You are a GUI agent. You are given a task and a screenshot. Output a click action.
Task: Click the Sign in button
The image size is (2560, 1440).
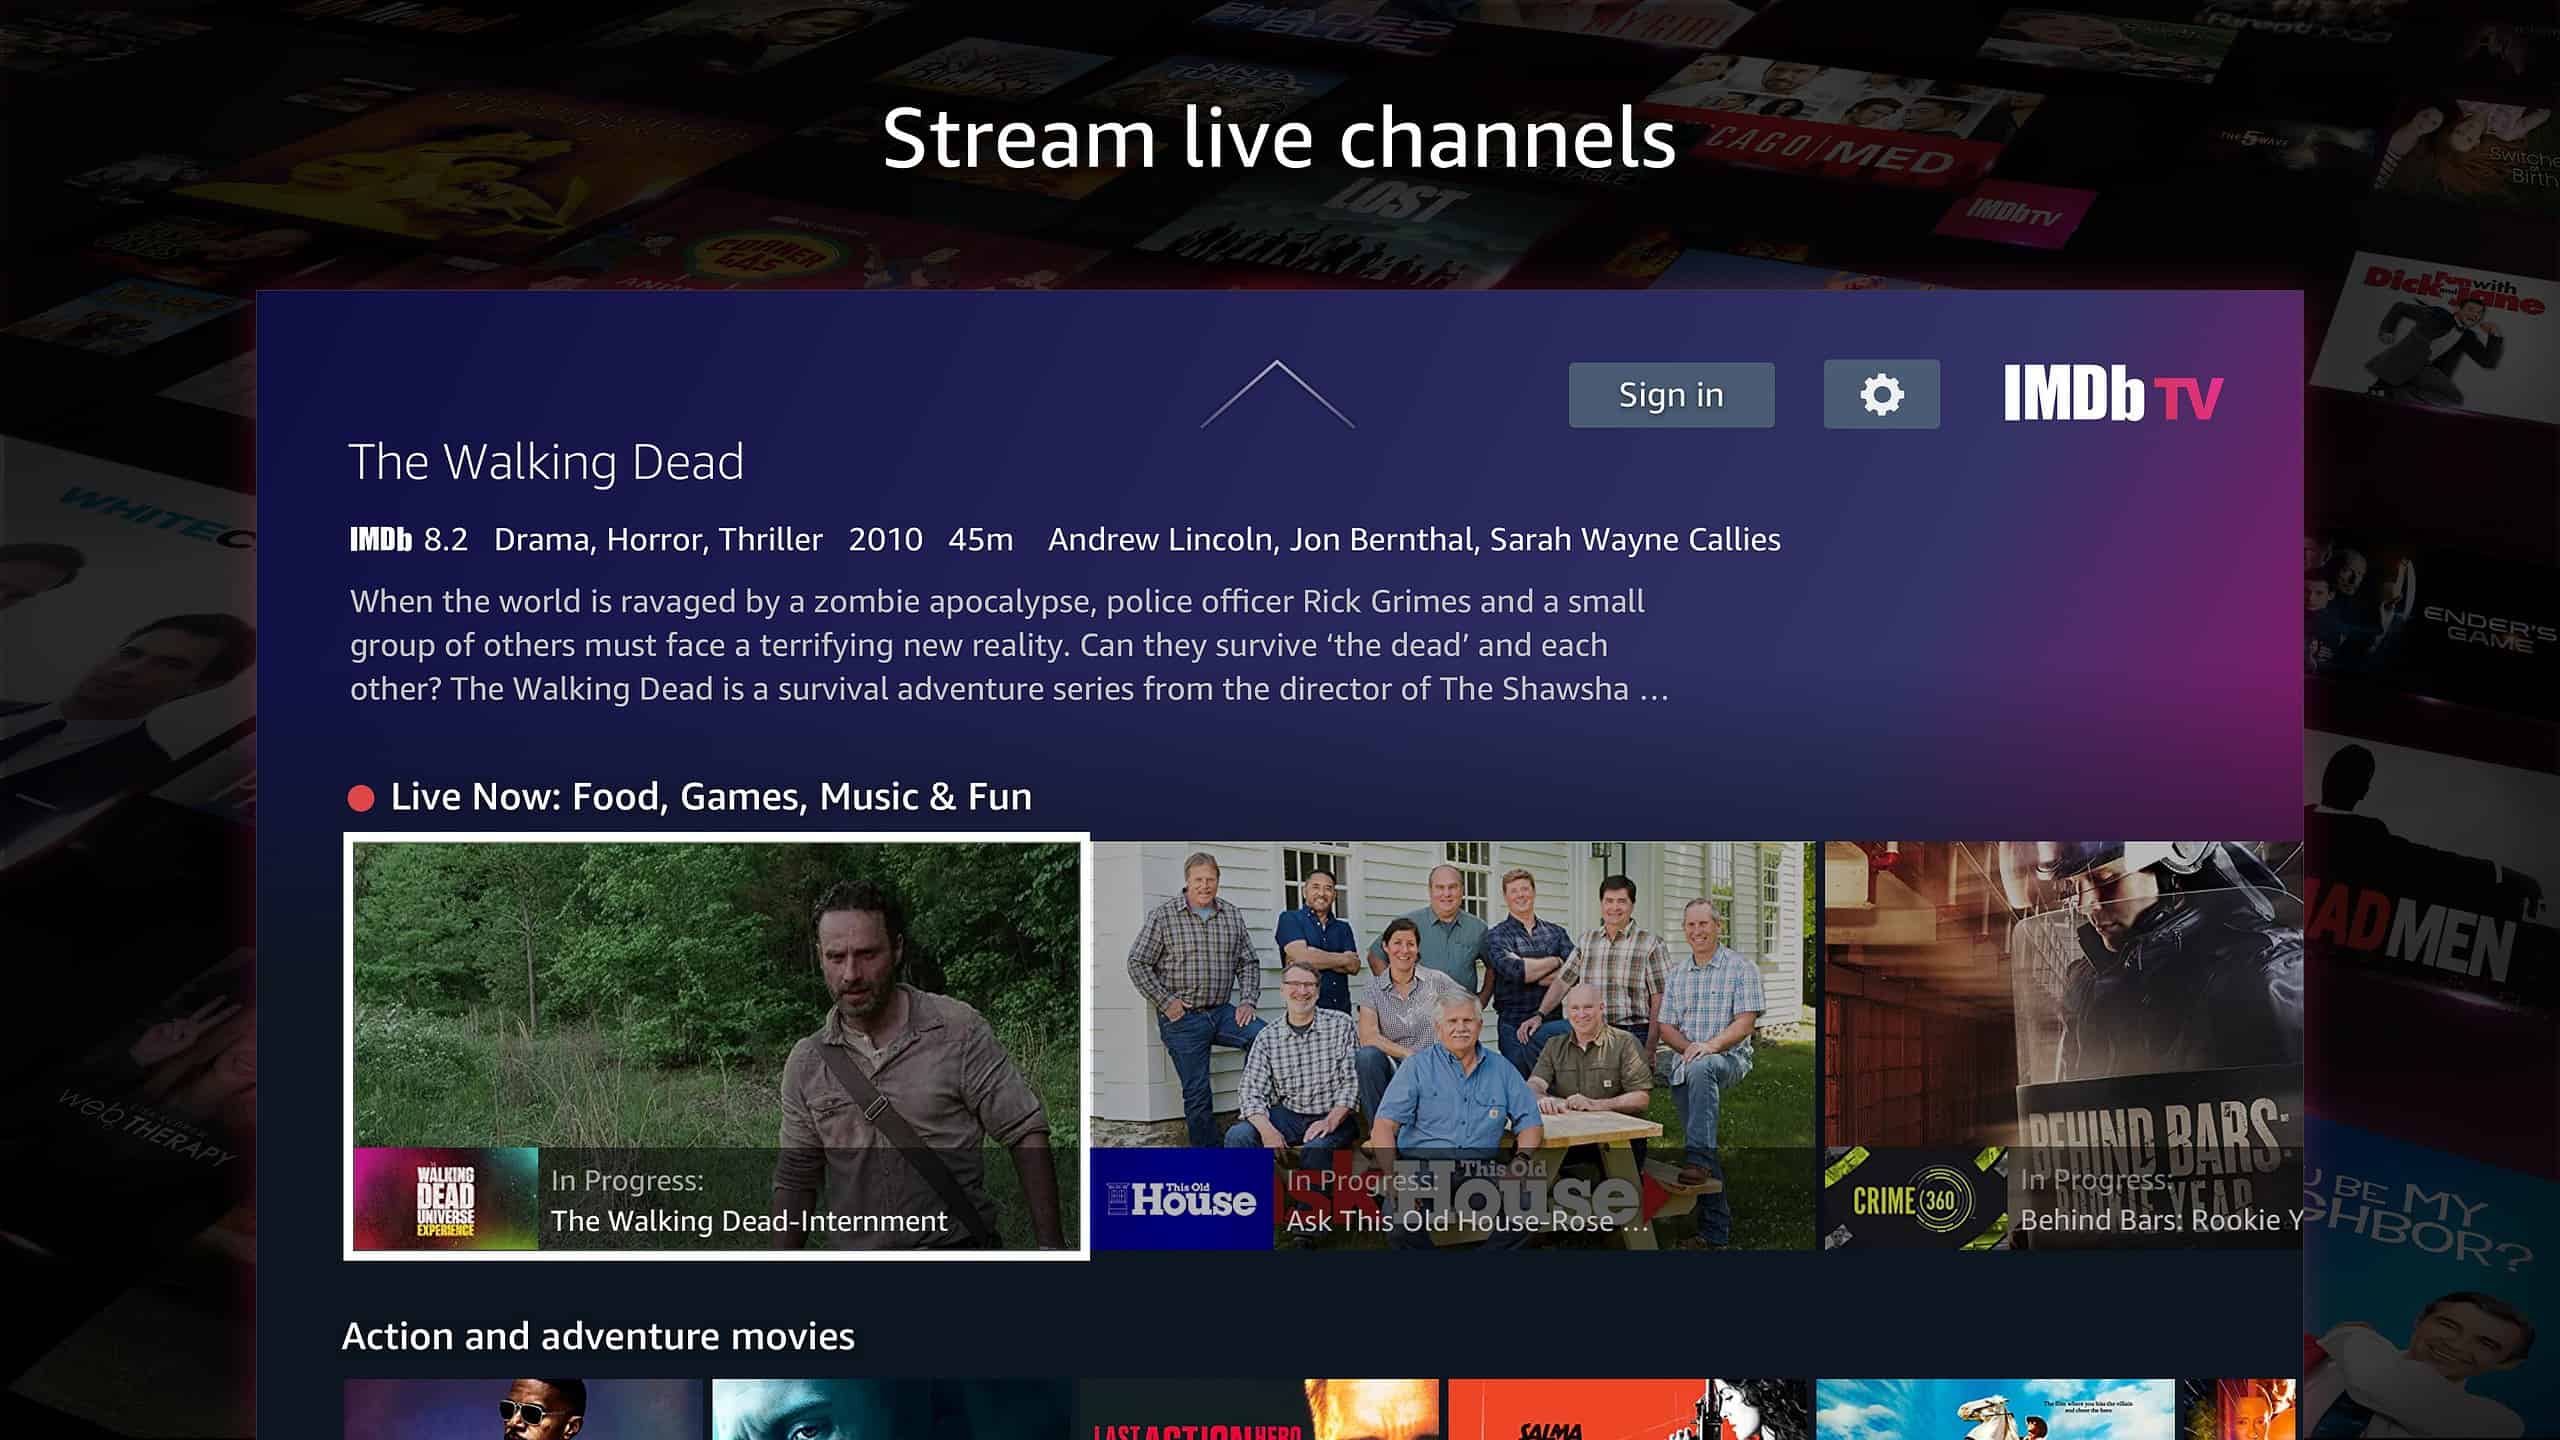(x=1670, y=394)
